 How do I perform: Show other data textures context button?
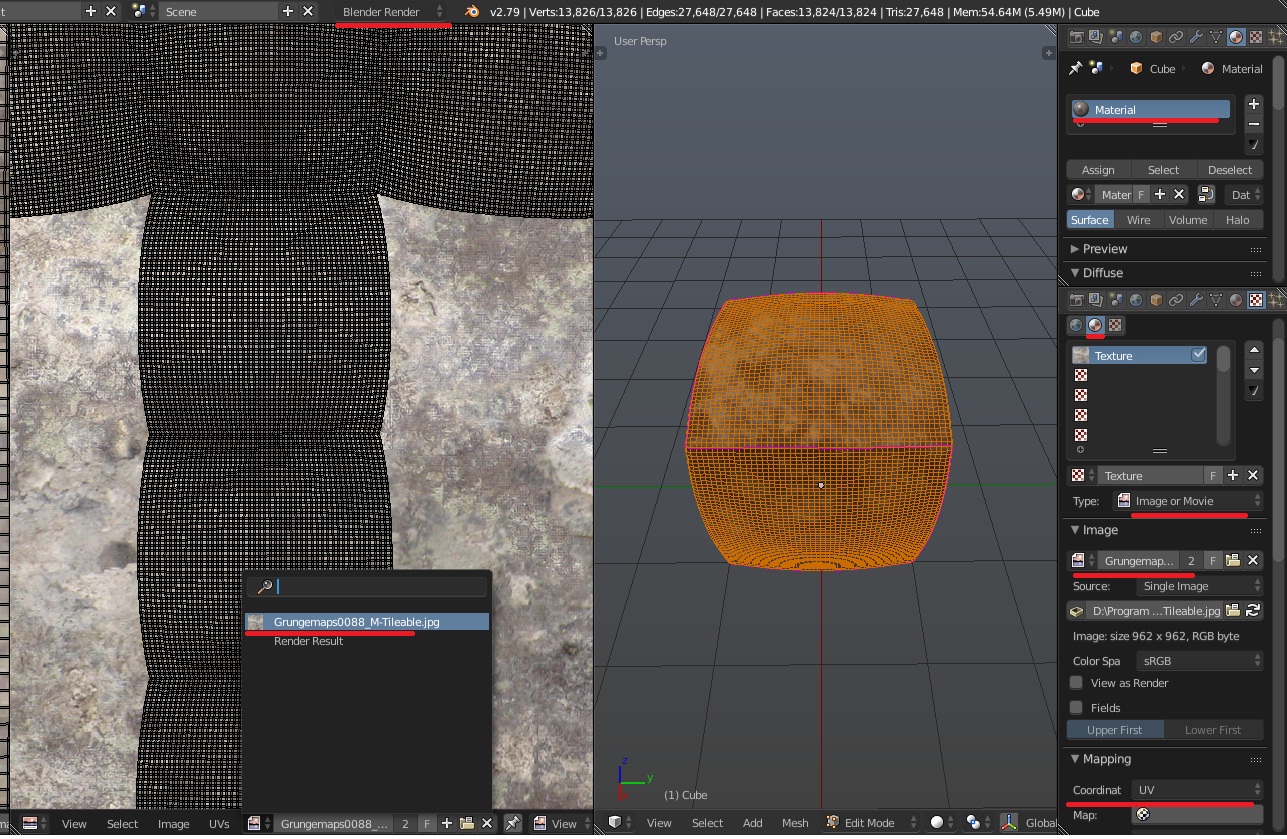(1115, 325)
